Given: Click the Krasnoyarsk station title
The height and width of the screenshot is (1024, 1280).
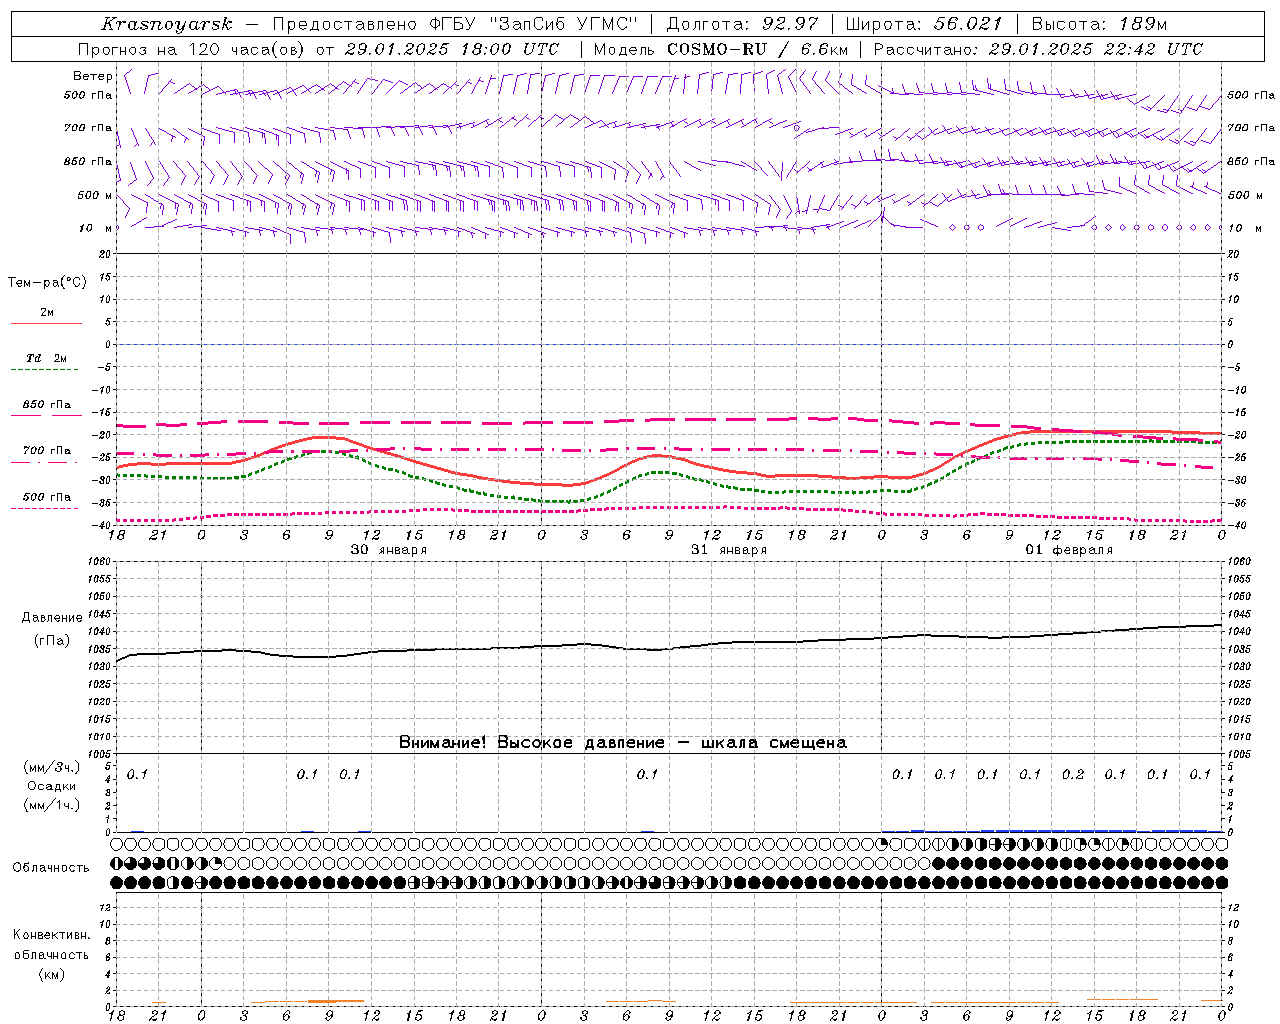Looking at the screenshot, I should 167,24.
